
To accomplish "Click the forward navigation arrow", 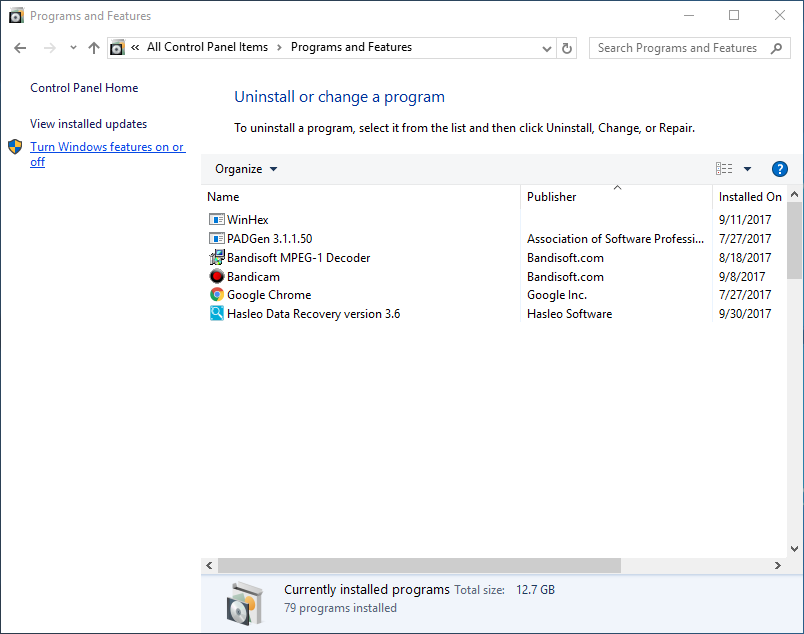I will point(50,48).
